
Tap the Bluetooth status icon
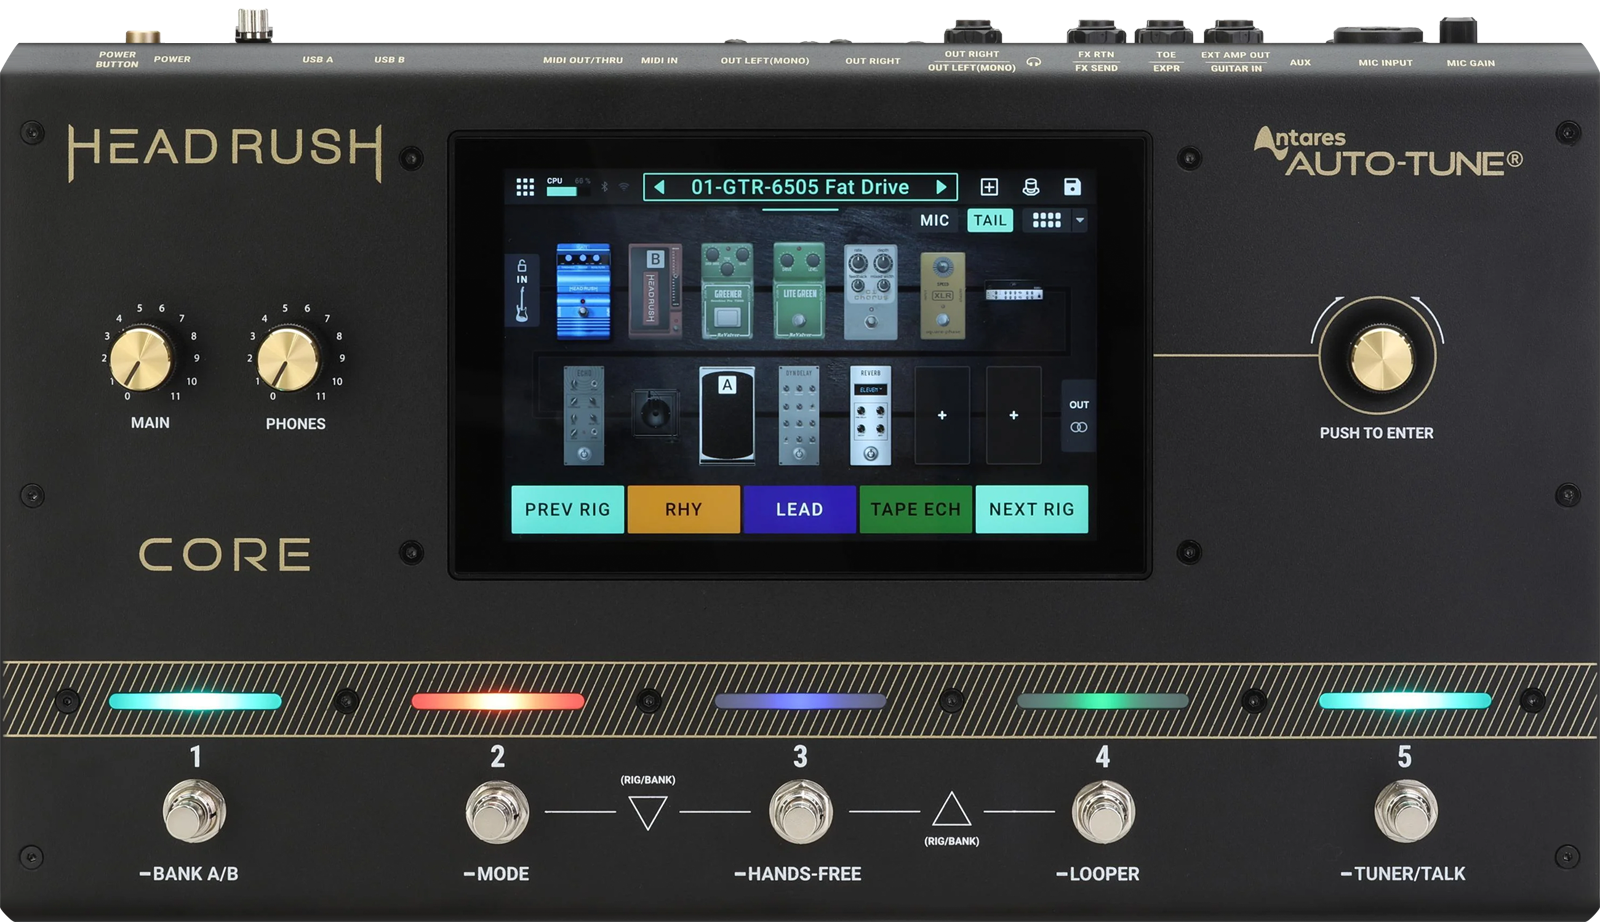click(x=604, y=187)
